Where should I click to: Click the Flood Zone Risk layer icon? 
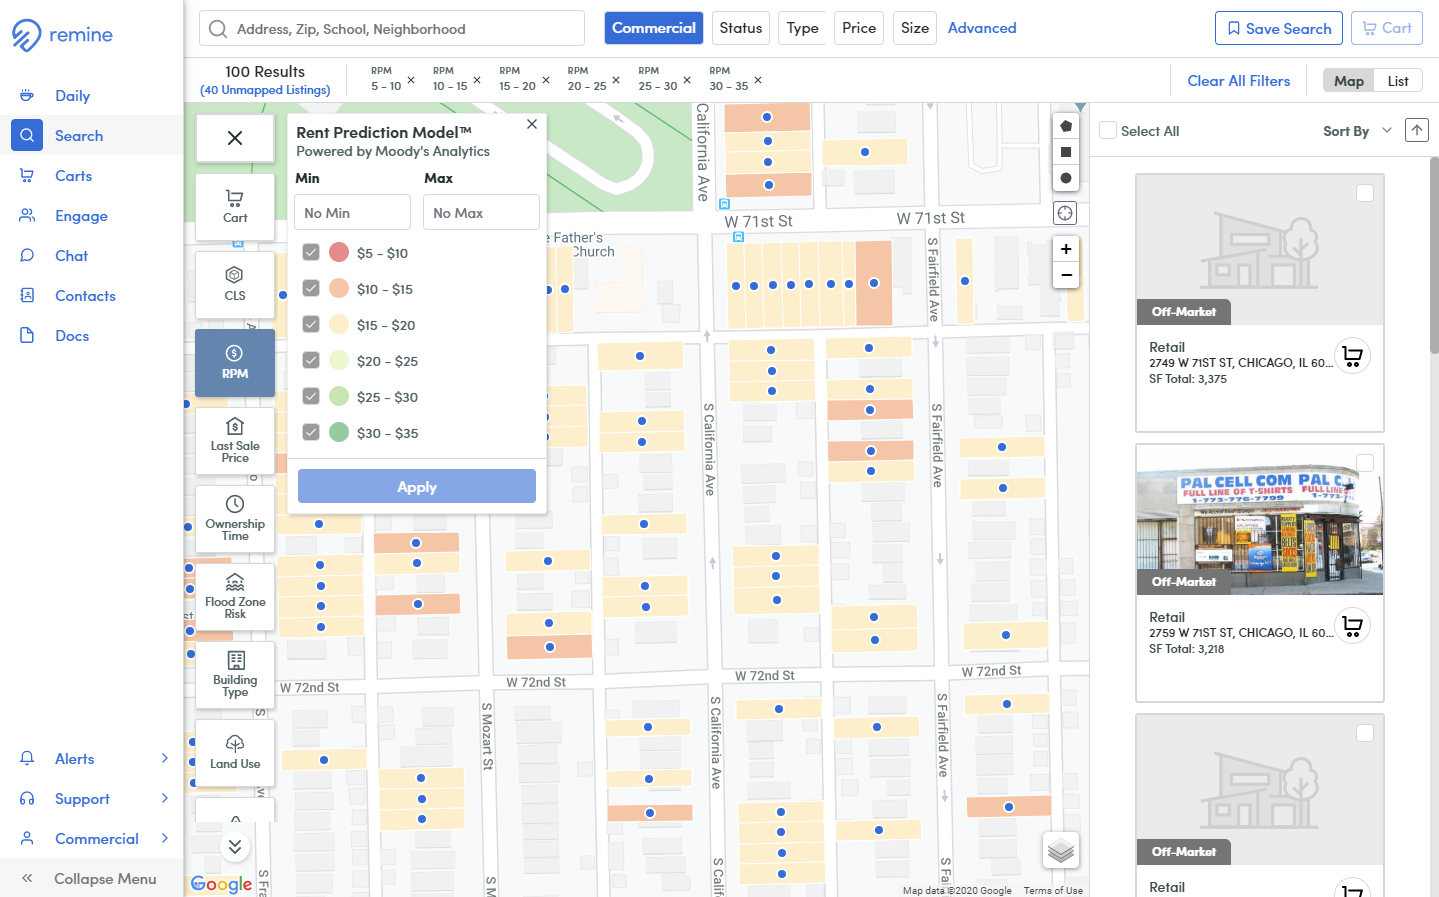coord(235,595)
